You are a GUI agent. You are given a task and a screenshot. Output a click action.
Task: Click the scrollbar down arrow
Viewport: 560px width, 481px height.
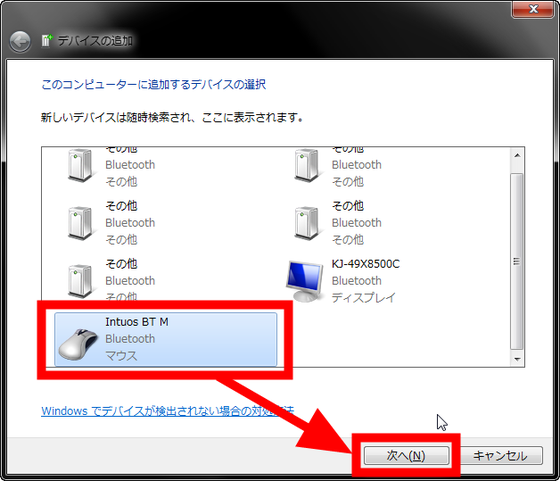coord(517,359)
